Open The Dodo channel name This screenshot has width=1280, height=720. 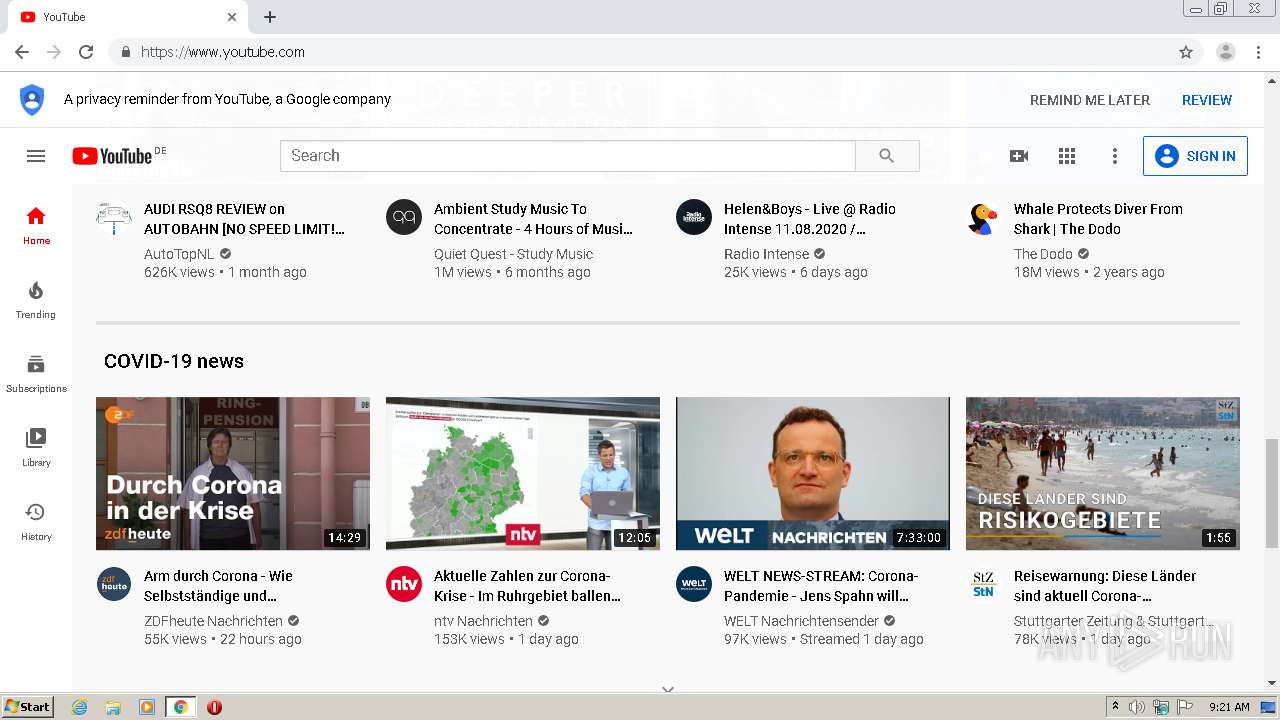(1043, 254)
